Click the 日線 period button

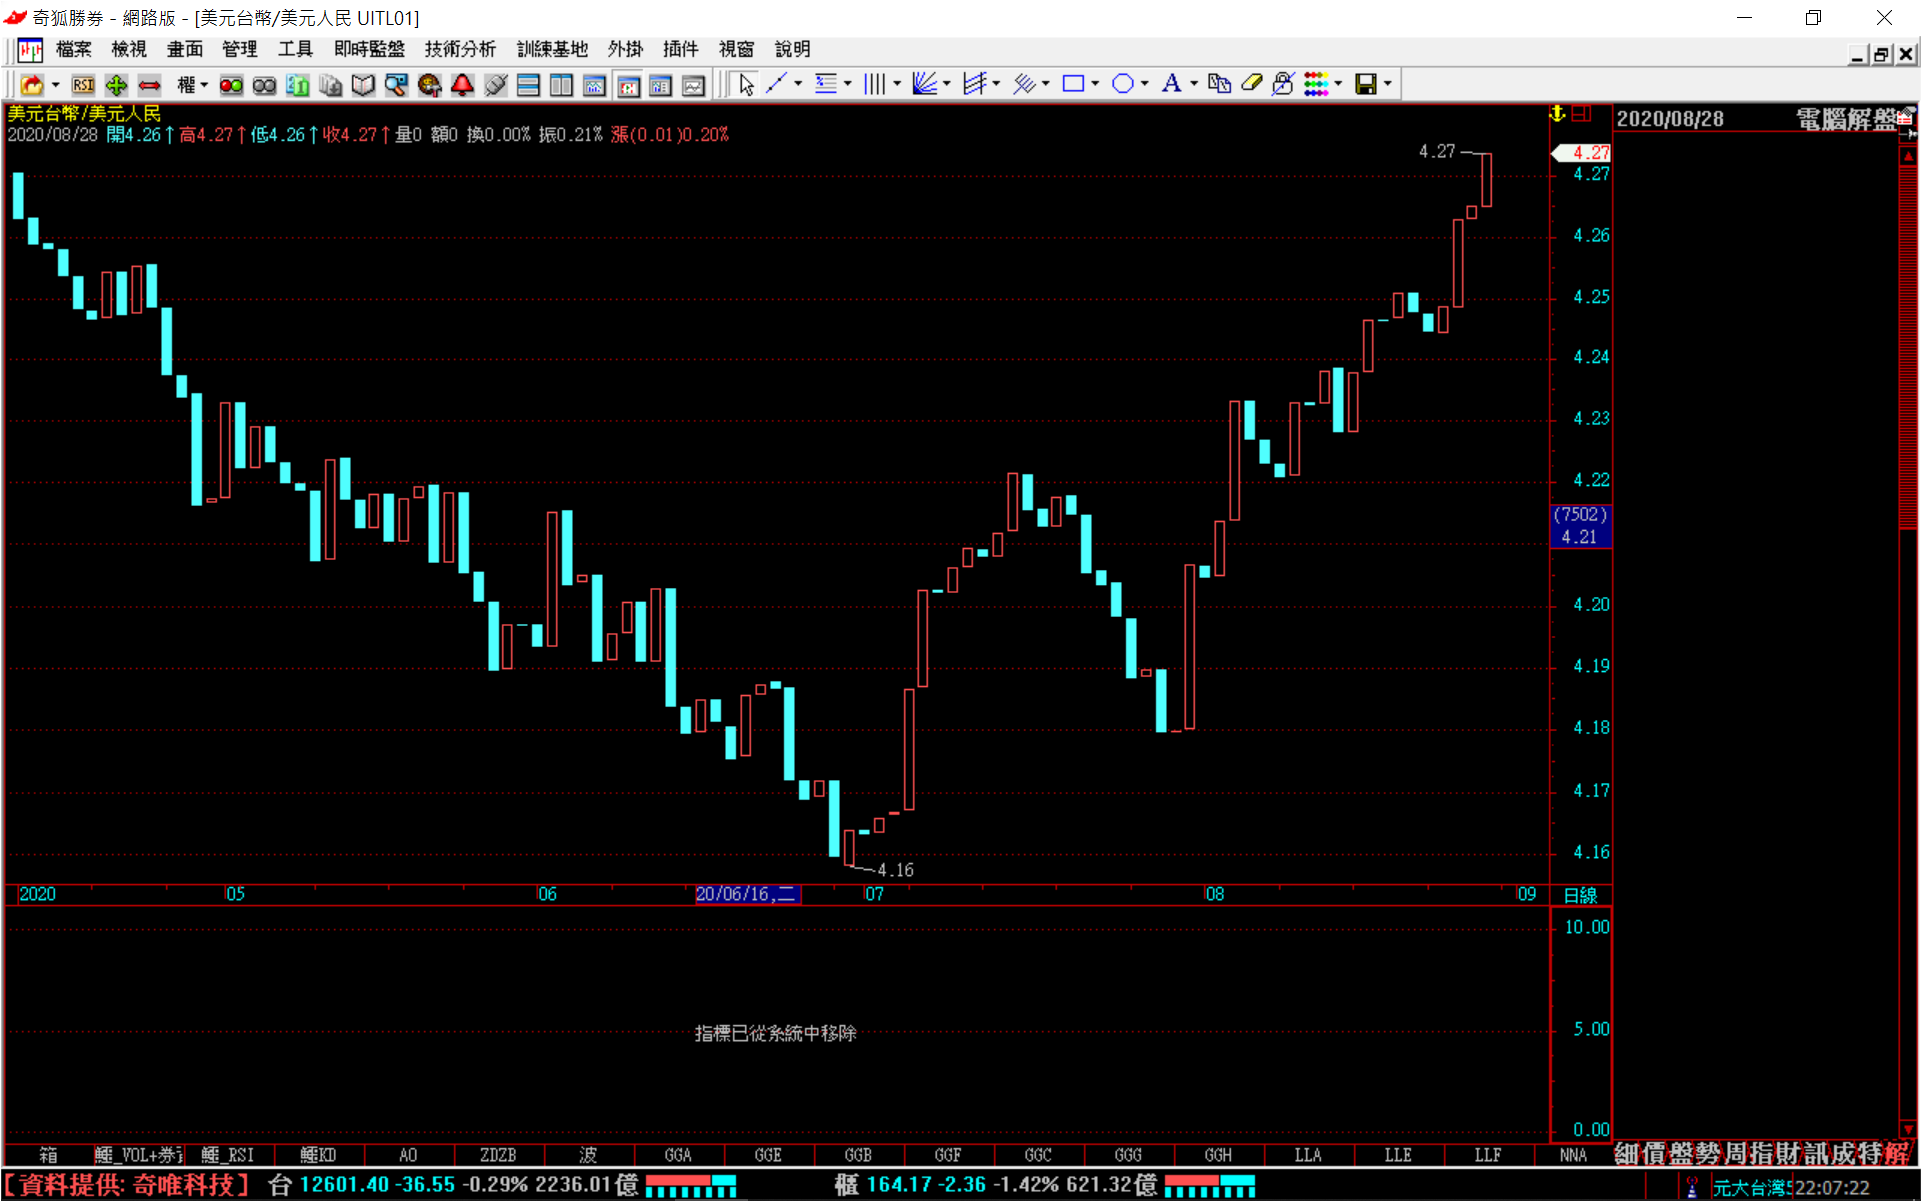click(x=1580, y=895)
